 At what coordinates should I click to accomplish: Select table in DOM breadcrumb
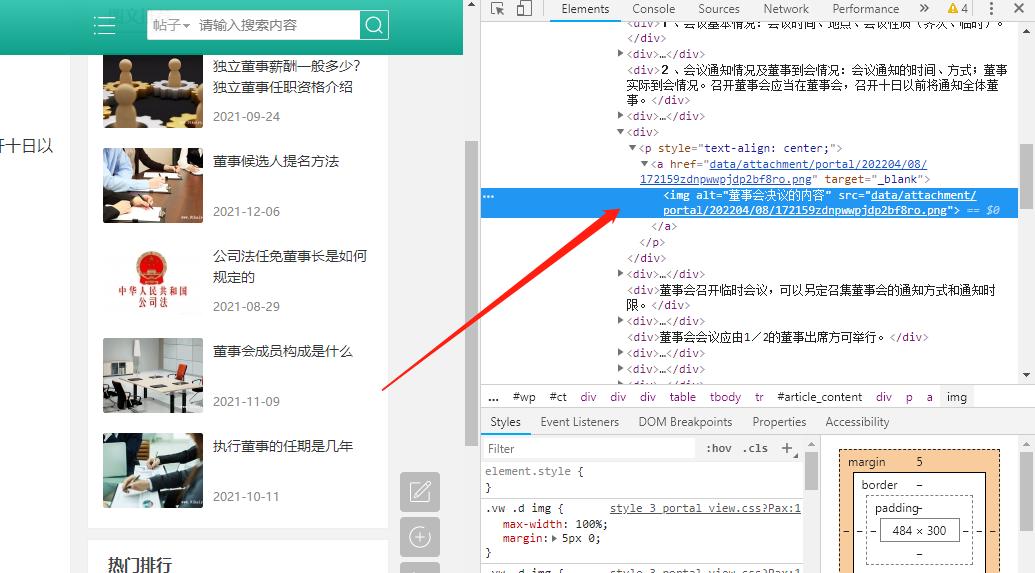point(683,397)
